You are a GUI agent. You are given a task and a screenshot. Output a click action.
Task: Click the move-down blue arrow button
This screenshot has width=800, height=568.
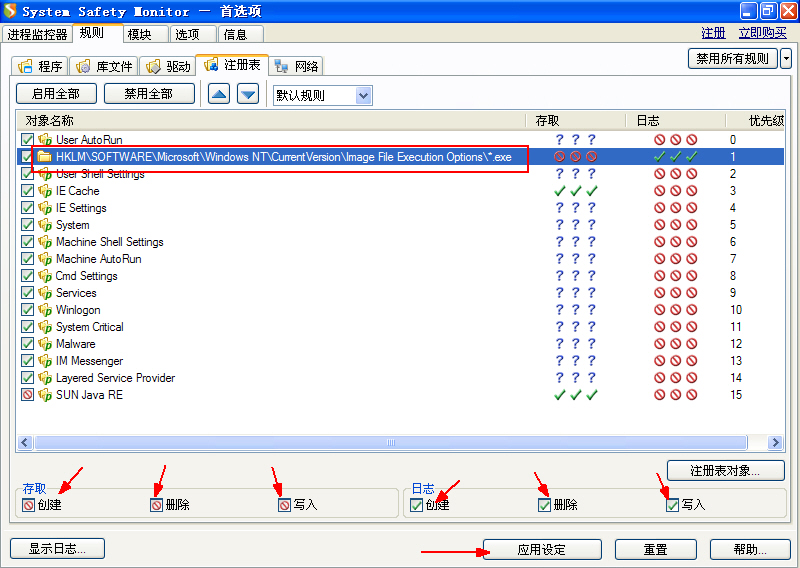(x=248, y=94)
